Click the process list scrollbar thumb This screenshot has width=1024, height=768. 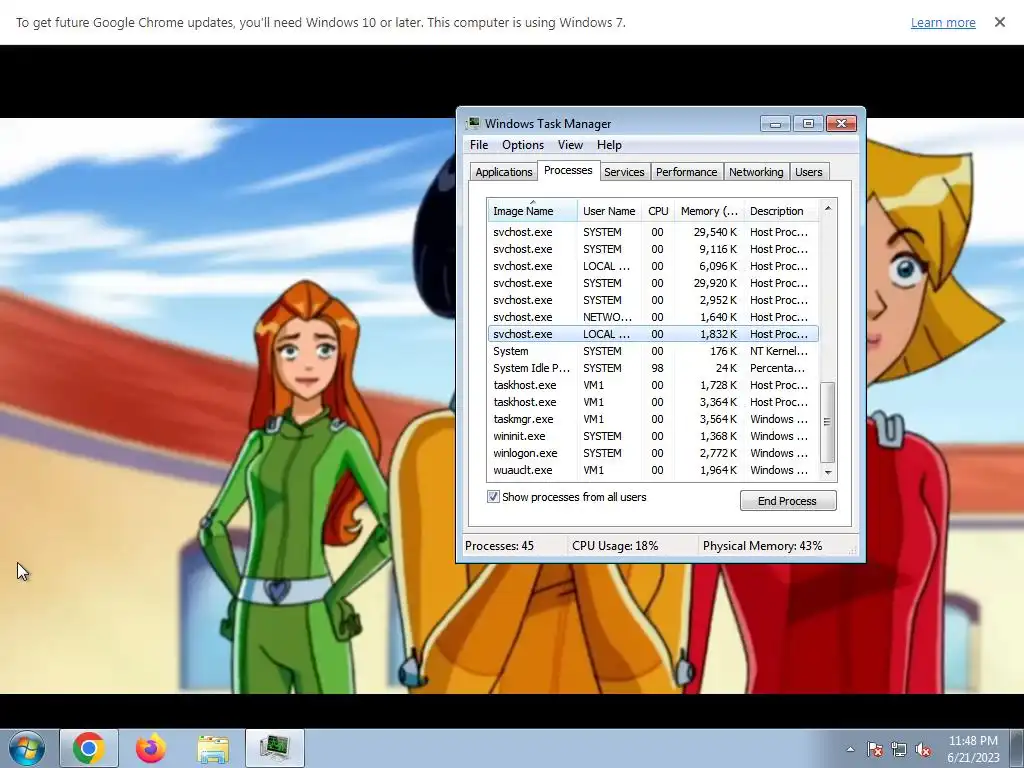point(827,422)
